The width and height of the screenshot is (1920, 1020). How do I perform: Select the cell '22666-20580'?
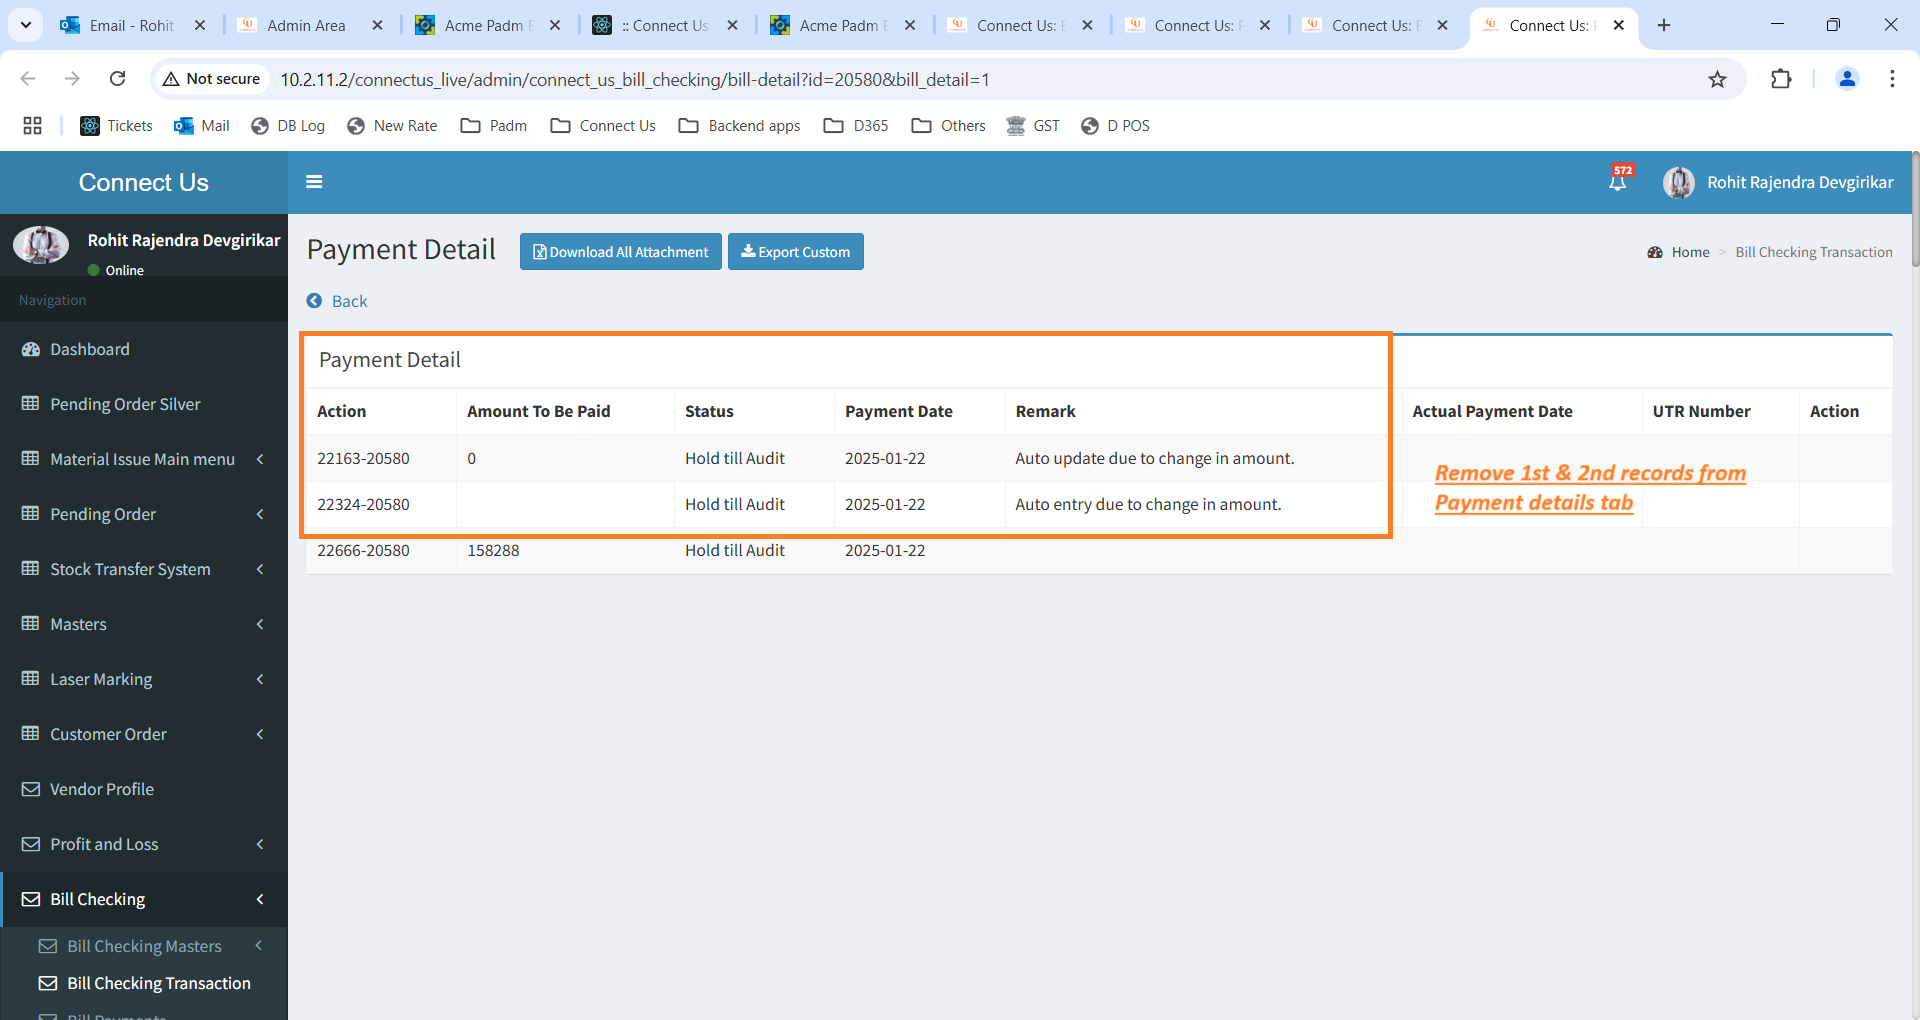pos(363,550)
